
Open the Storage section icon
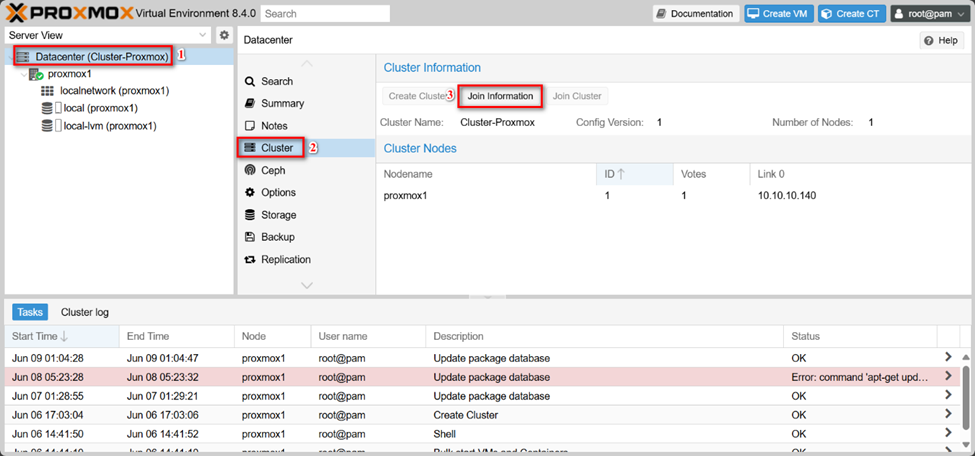point(251,215)
